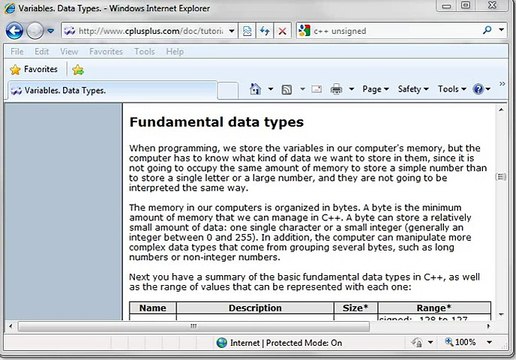Open the Favorites menu in the menu bar

click(106, 51)
